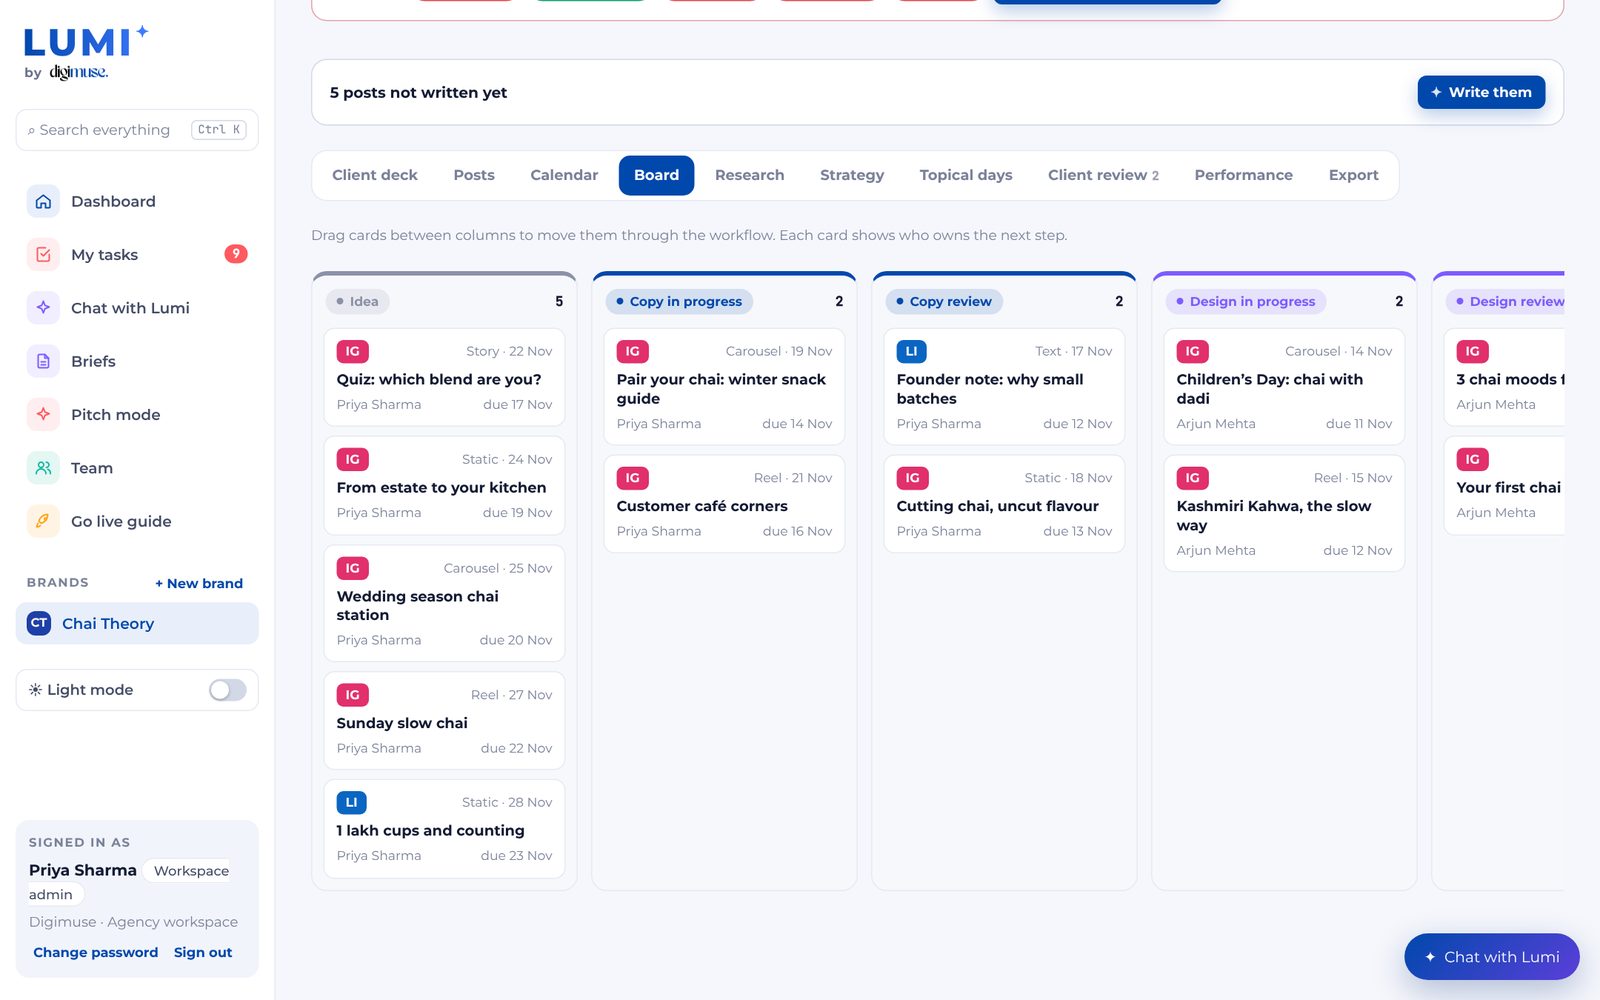The image size is (1600, 1000).
Task: Switch to the Posts tab
Action: coord(474,175)
